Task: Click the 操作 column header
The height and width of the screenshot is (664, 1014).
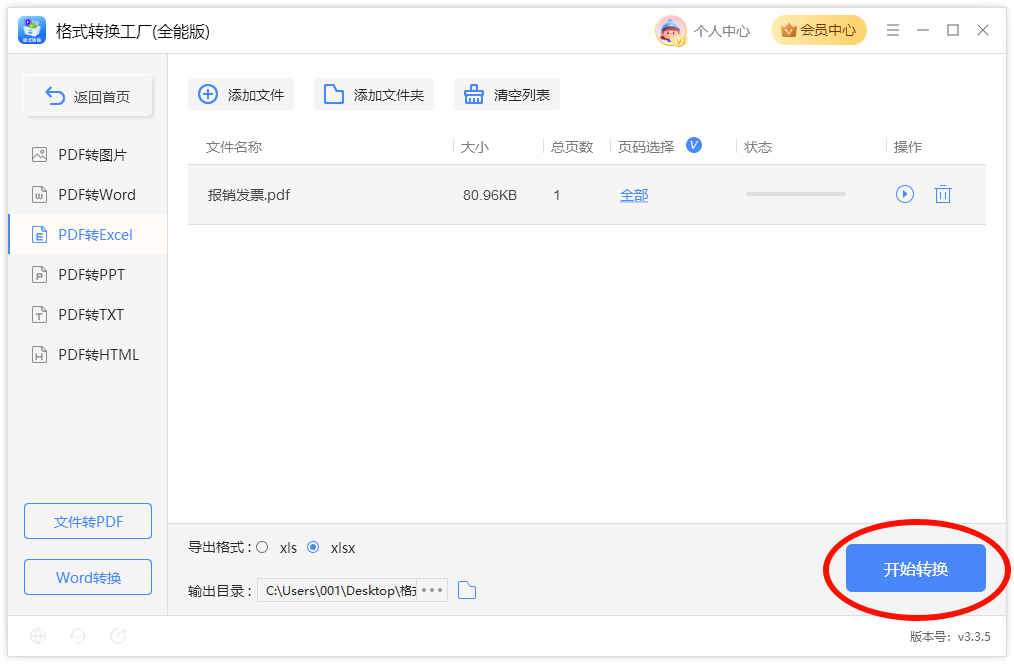Action: tap(908, 147)
